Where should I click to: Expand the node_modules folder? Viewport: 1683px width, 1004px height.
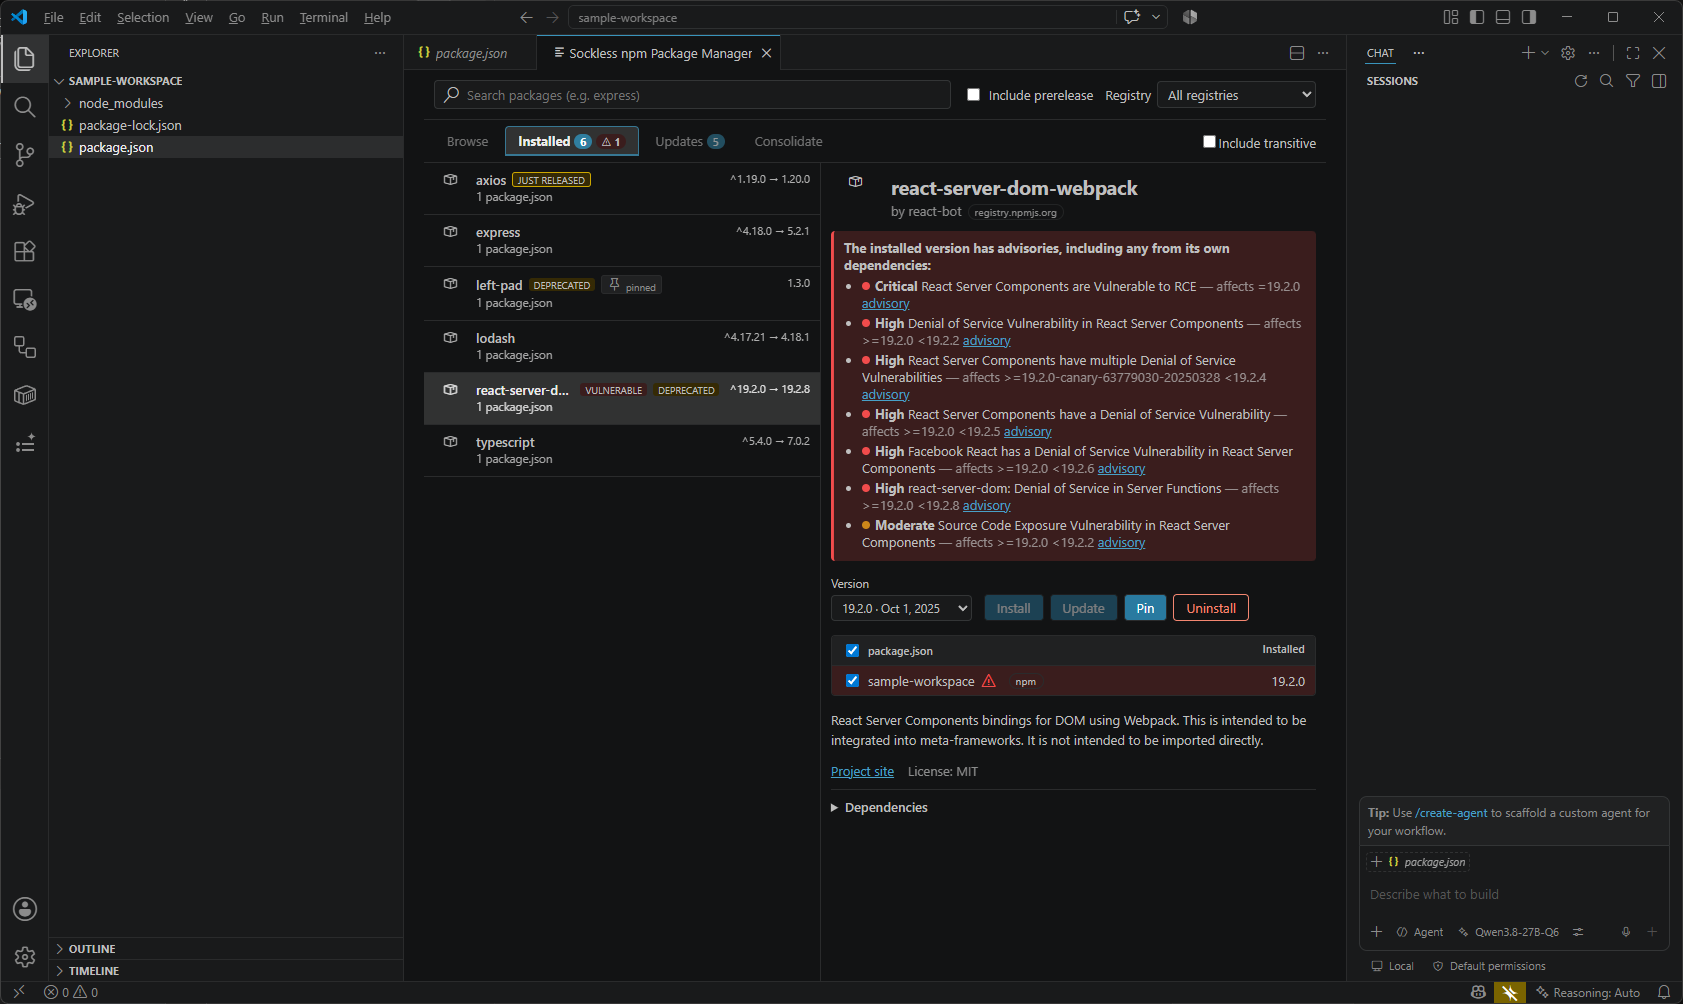pyautogui.click(x=120, y=103)
